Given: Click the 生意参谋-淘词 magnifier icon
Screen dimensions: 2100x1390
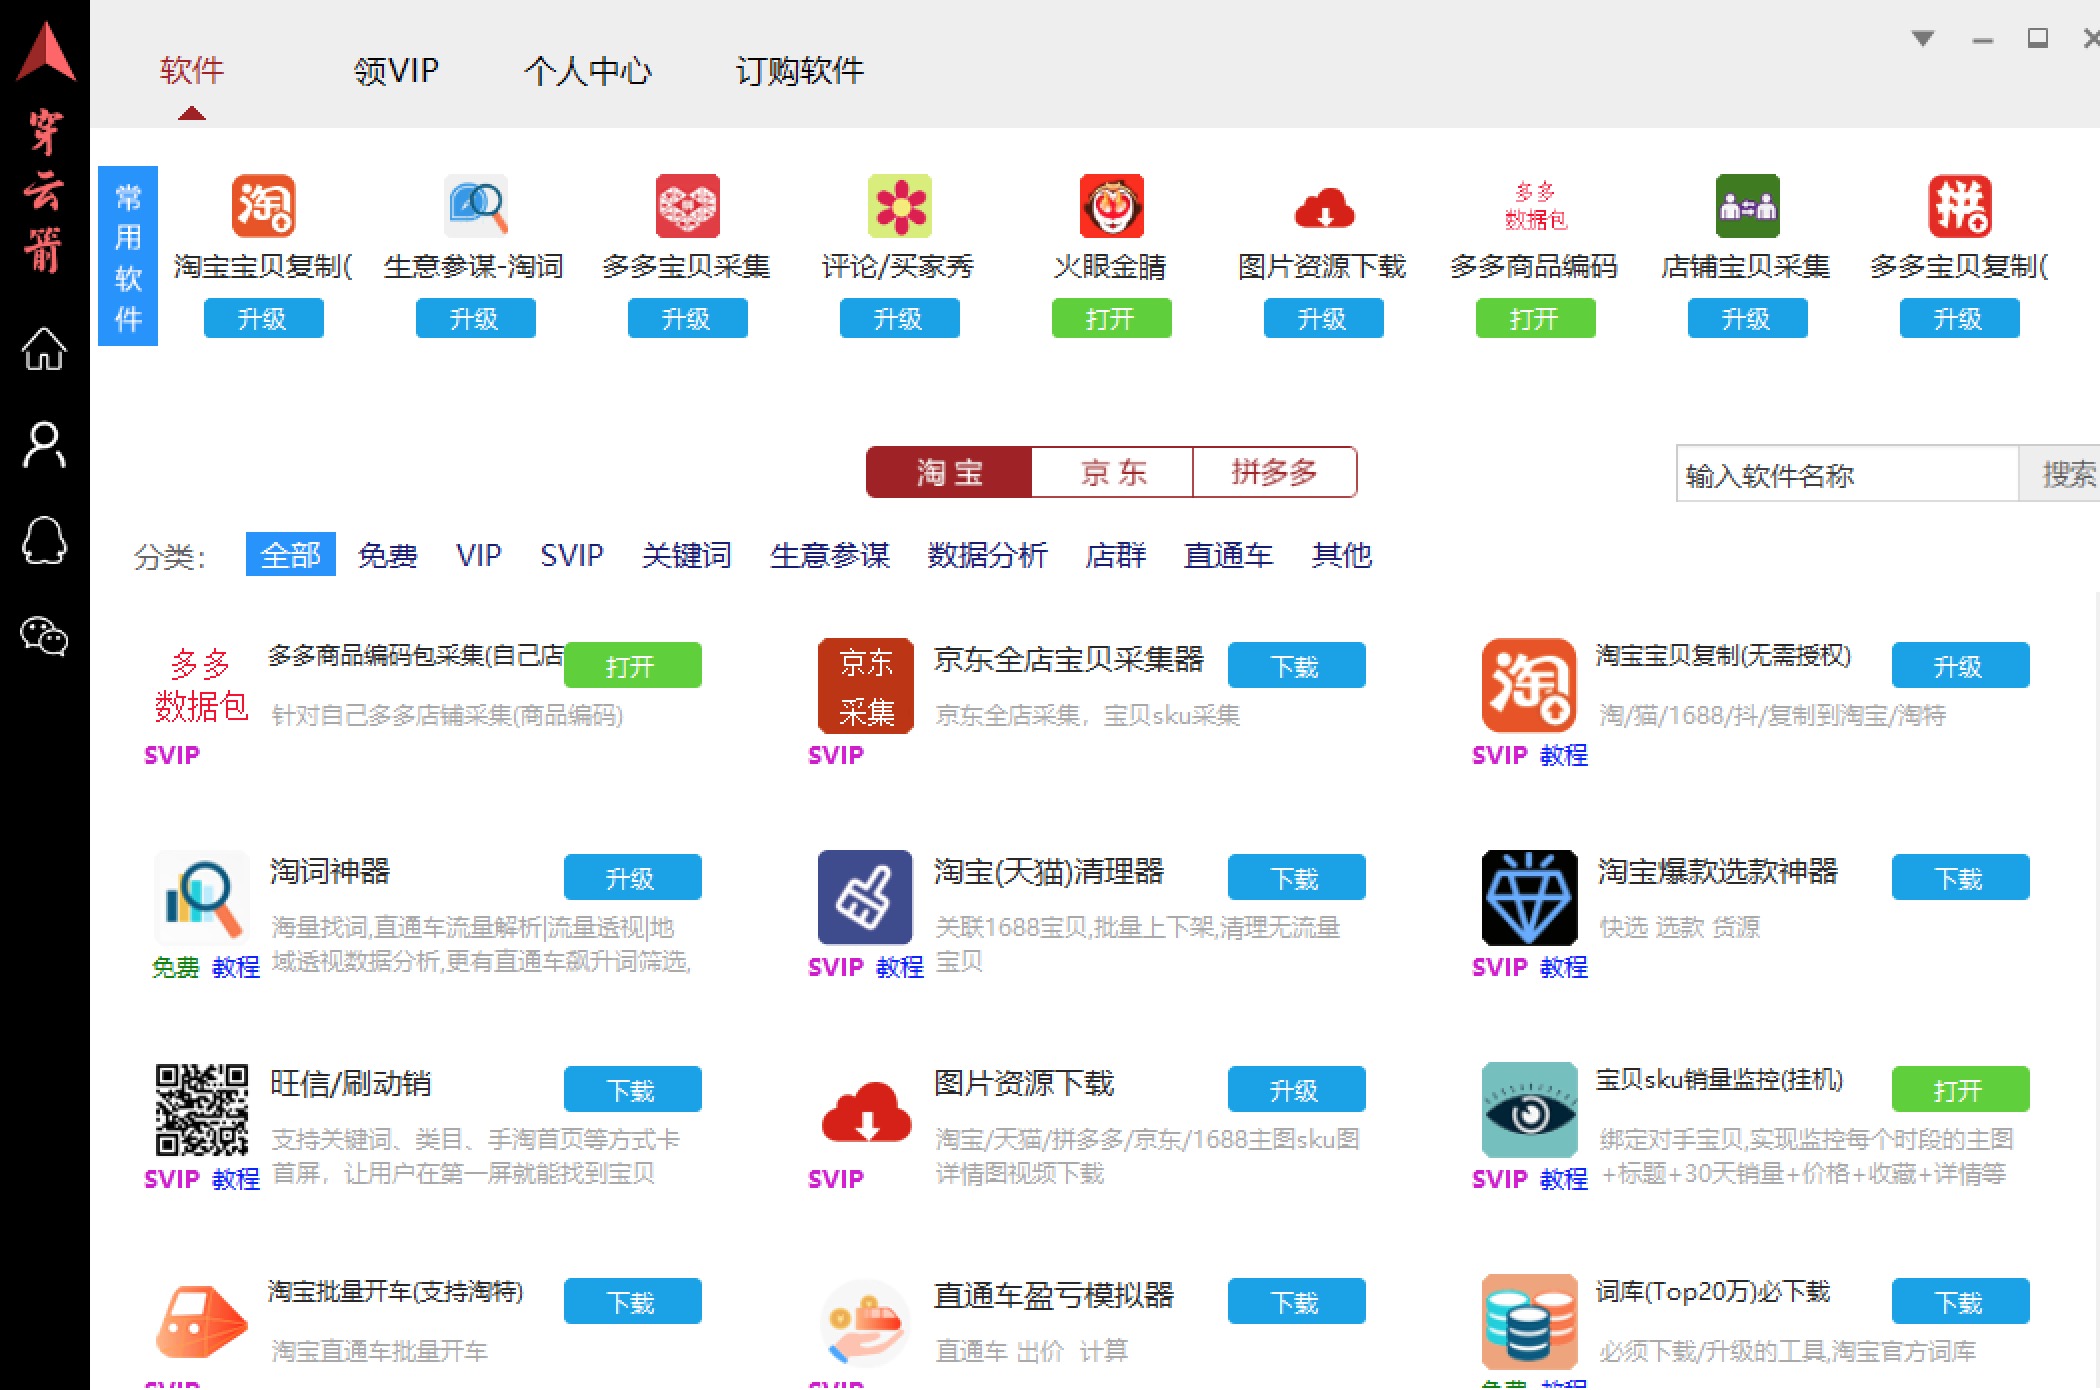Looking at the screenshot, I should [x=476, y=206].
